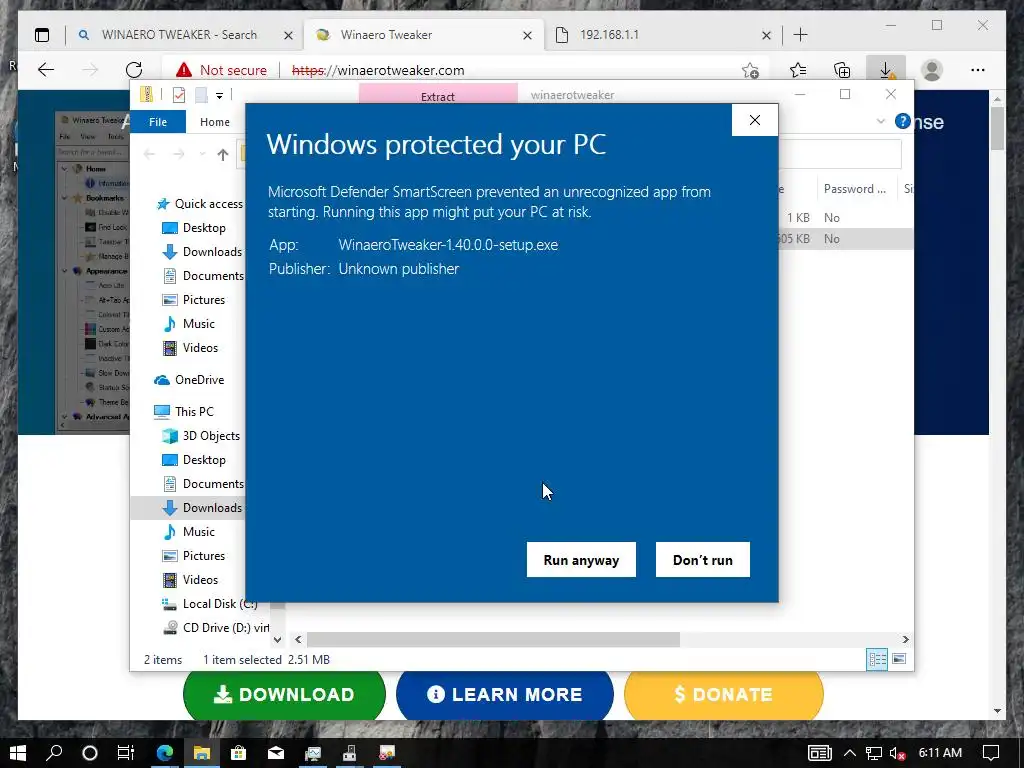Open taskbar Search icon
This screenshot has height=768, width=1024.
point(54,753)
